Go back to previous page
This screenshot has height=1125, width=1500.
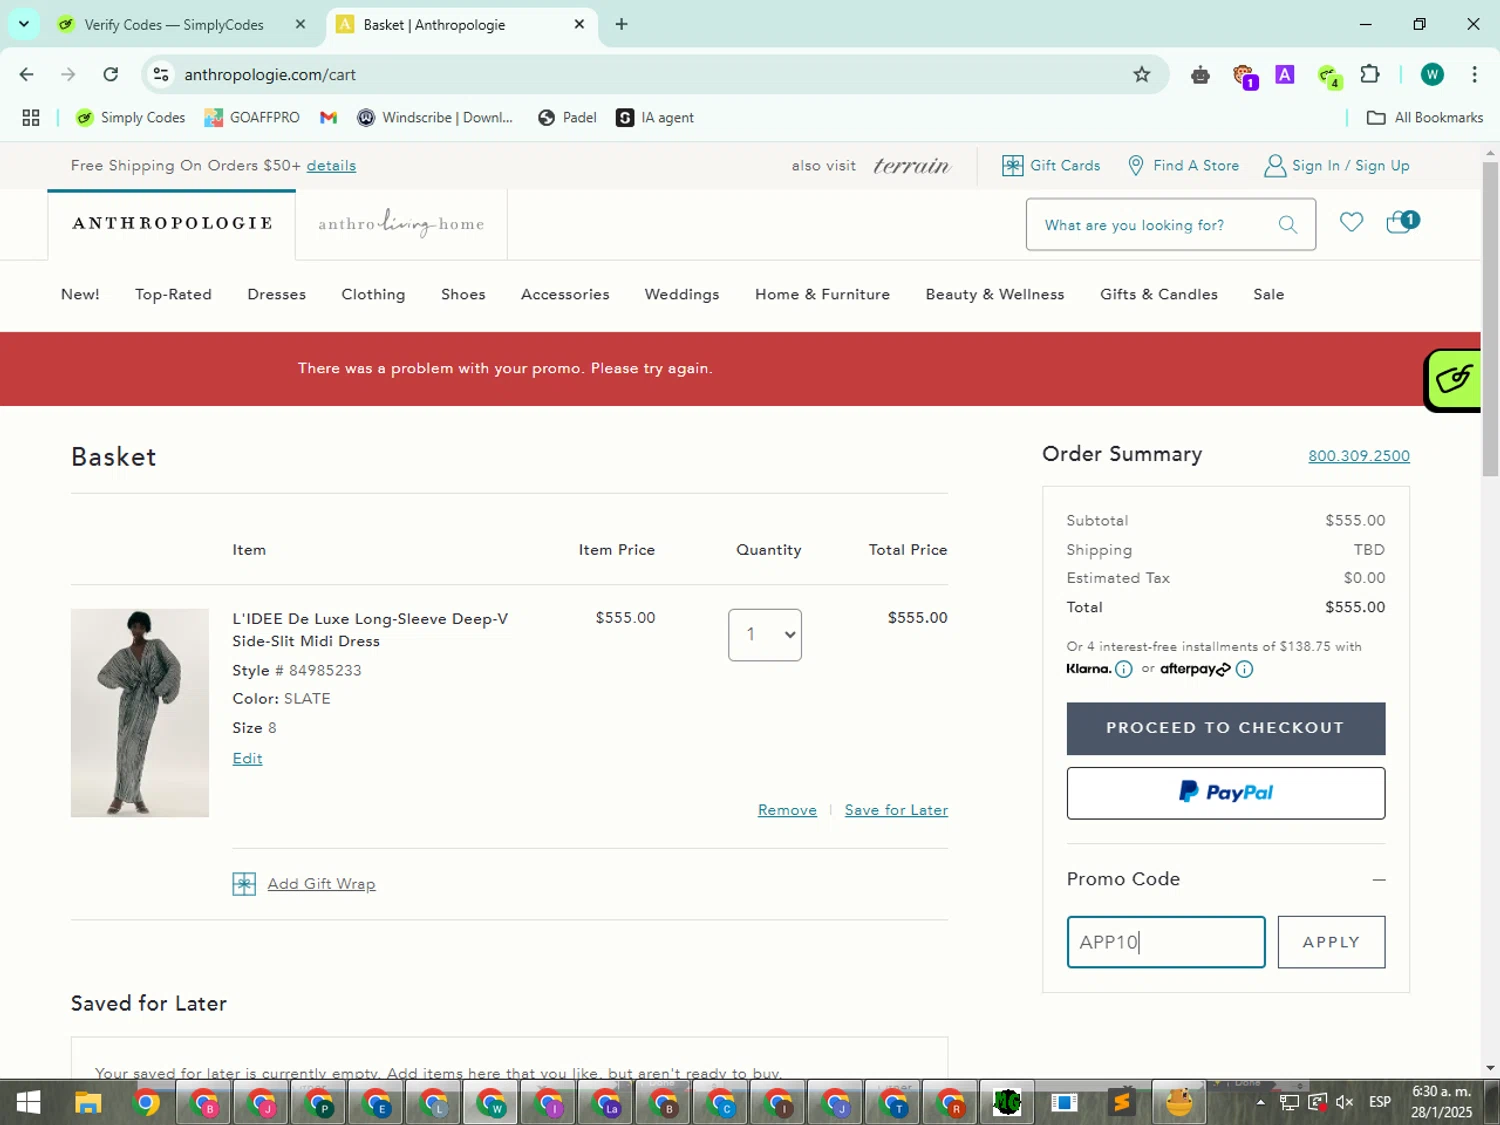(27, 74)
